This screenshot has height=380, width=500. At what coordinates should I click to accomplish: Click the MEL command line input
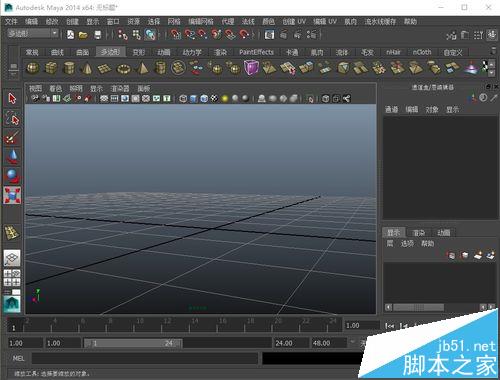coord(145,358)
